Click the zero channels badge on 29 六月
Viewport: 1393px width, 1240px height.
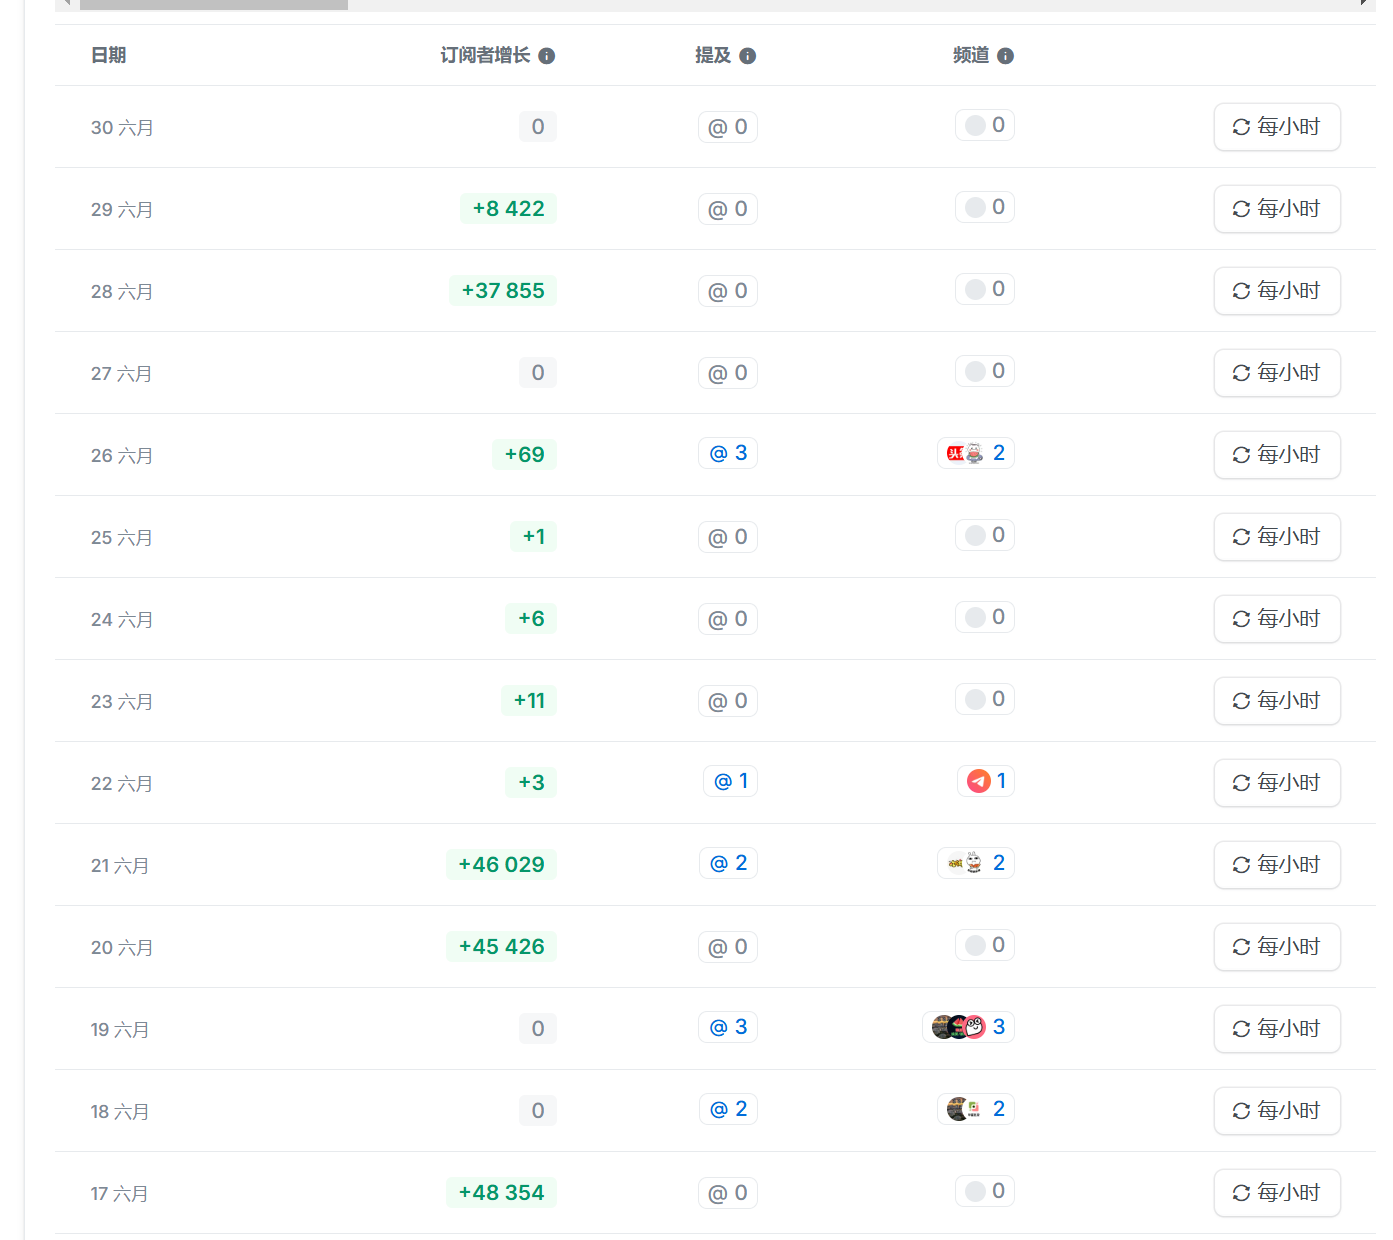985,207
